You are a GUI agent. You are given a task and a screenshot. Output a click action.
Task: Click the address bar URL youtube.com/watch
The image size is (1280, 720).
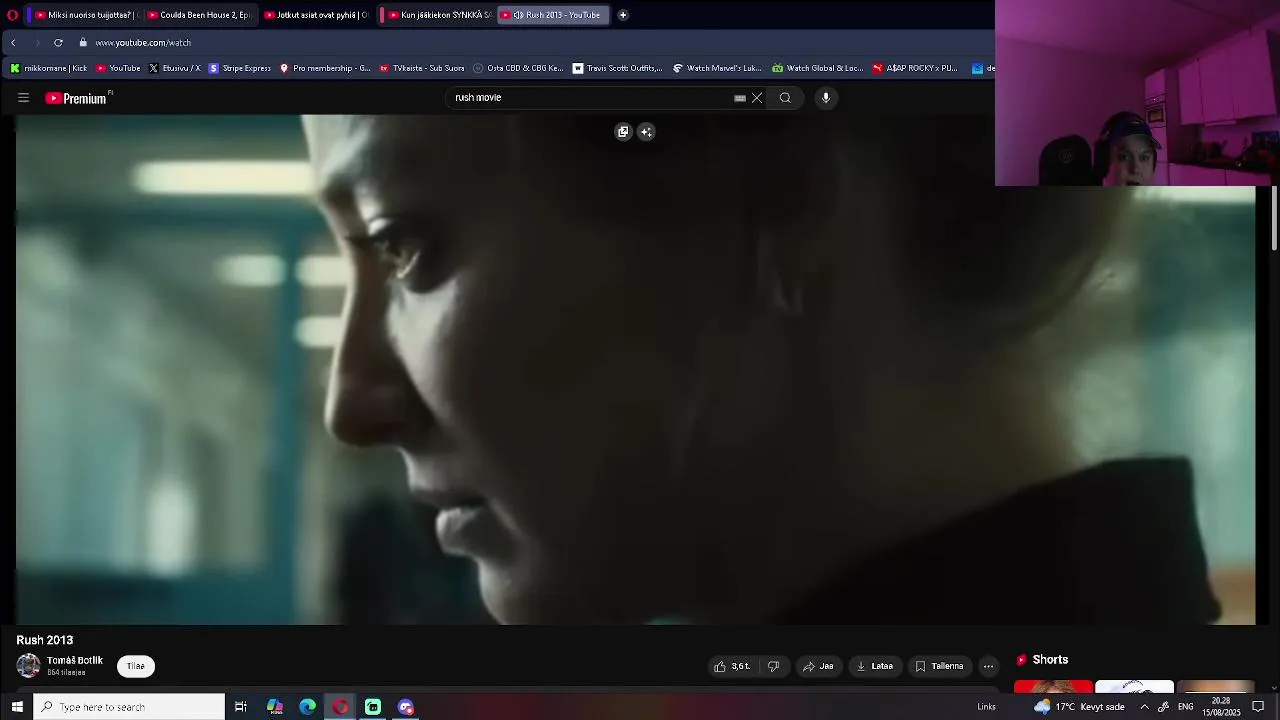(x=143, y=43)
